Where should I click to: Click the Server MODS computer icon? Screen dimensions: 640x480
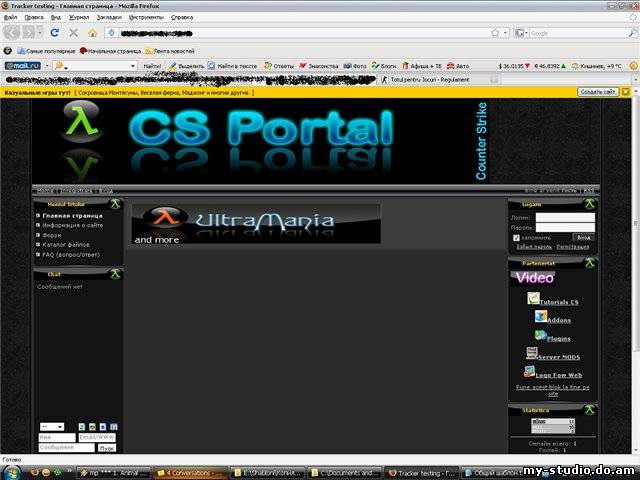pyautogui.click(x=532, y=353)
